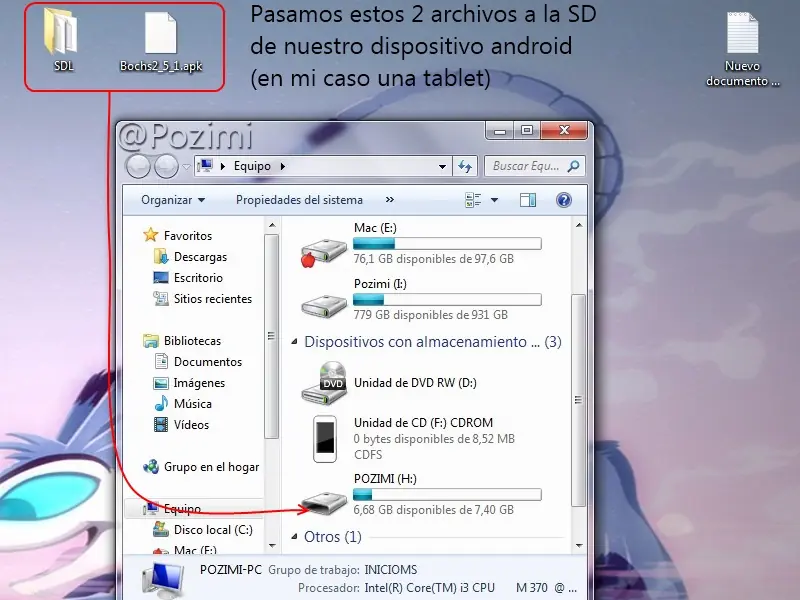Viewport: 800px width, 600px height.
Task: Open the Organizar dropdown menu
Action: tap(173, 200)
